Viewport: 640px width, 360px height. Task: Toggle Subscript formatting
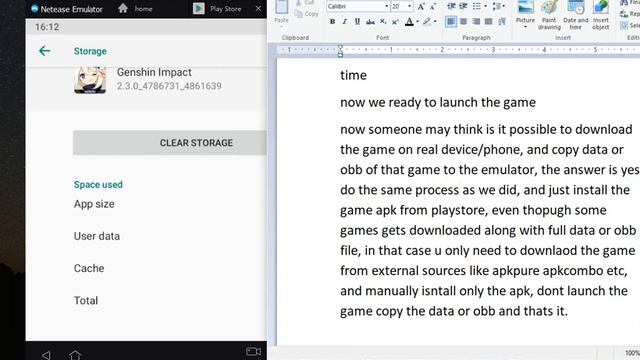tap(383, 22)
